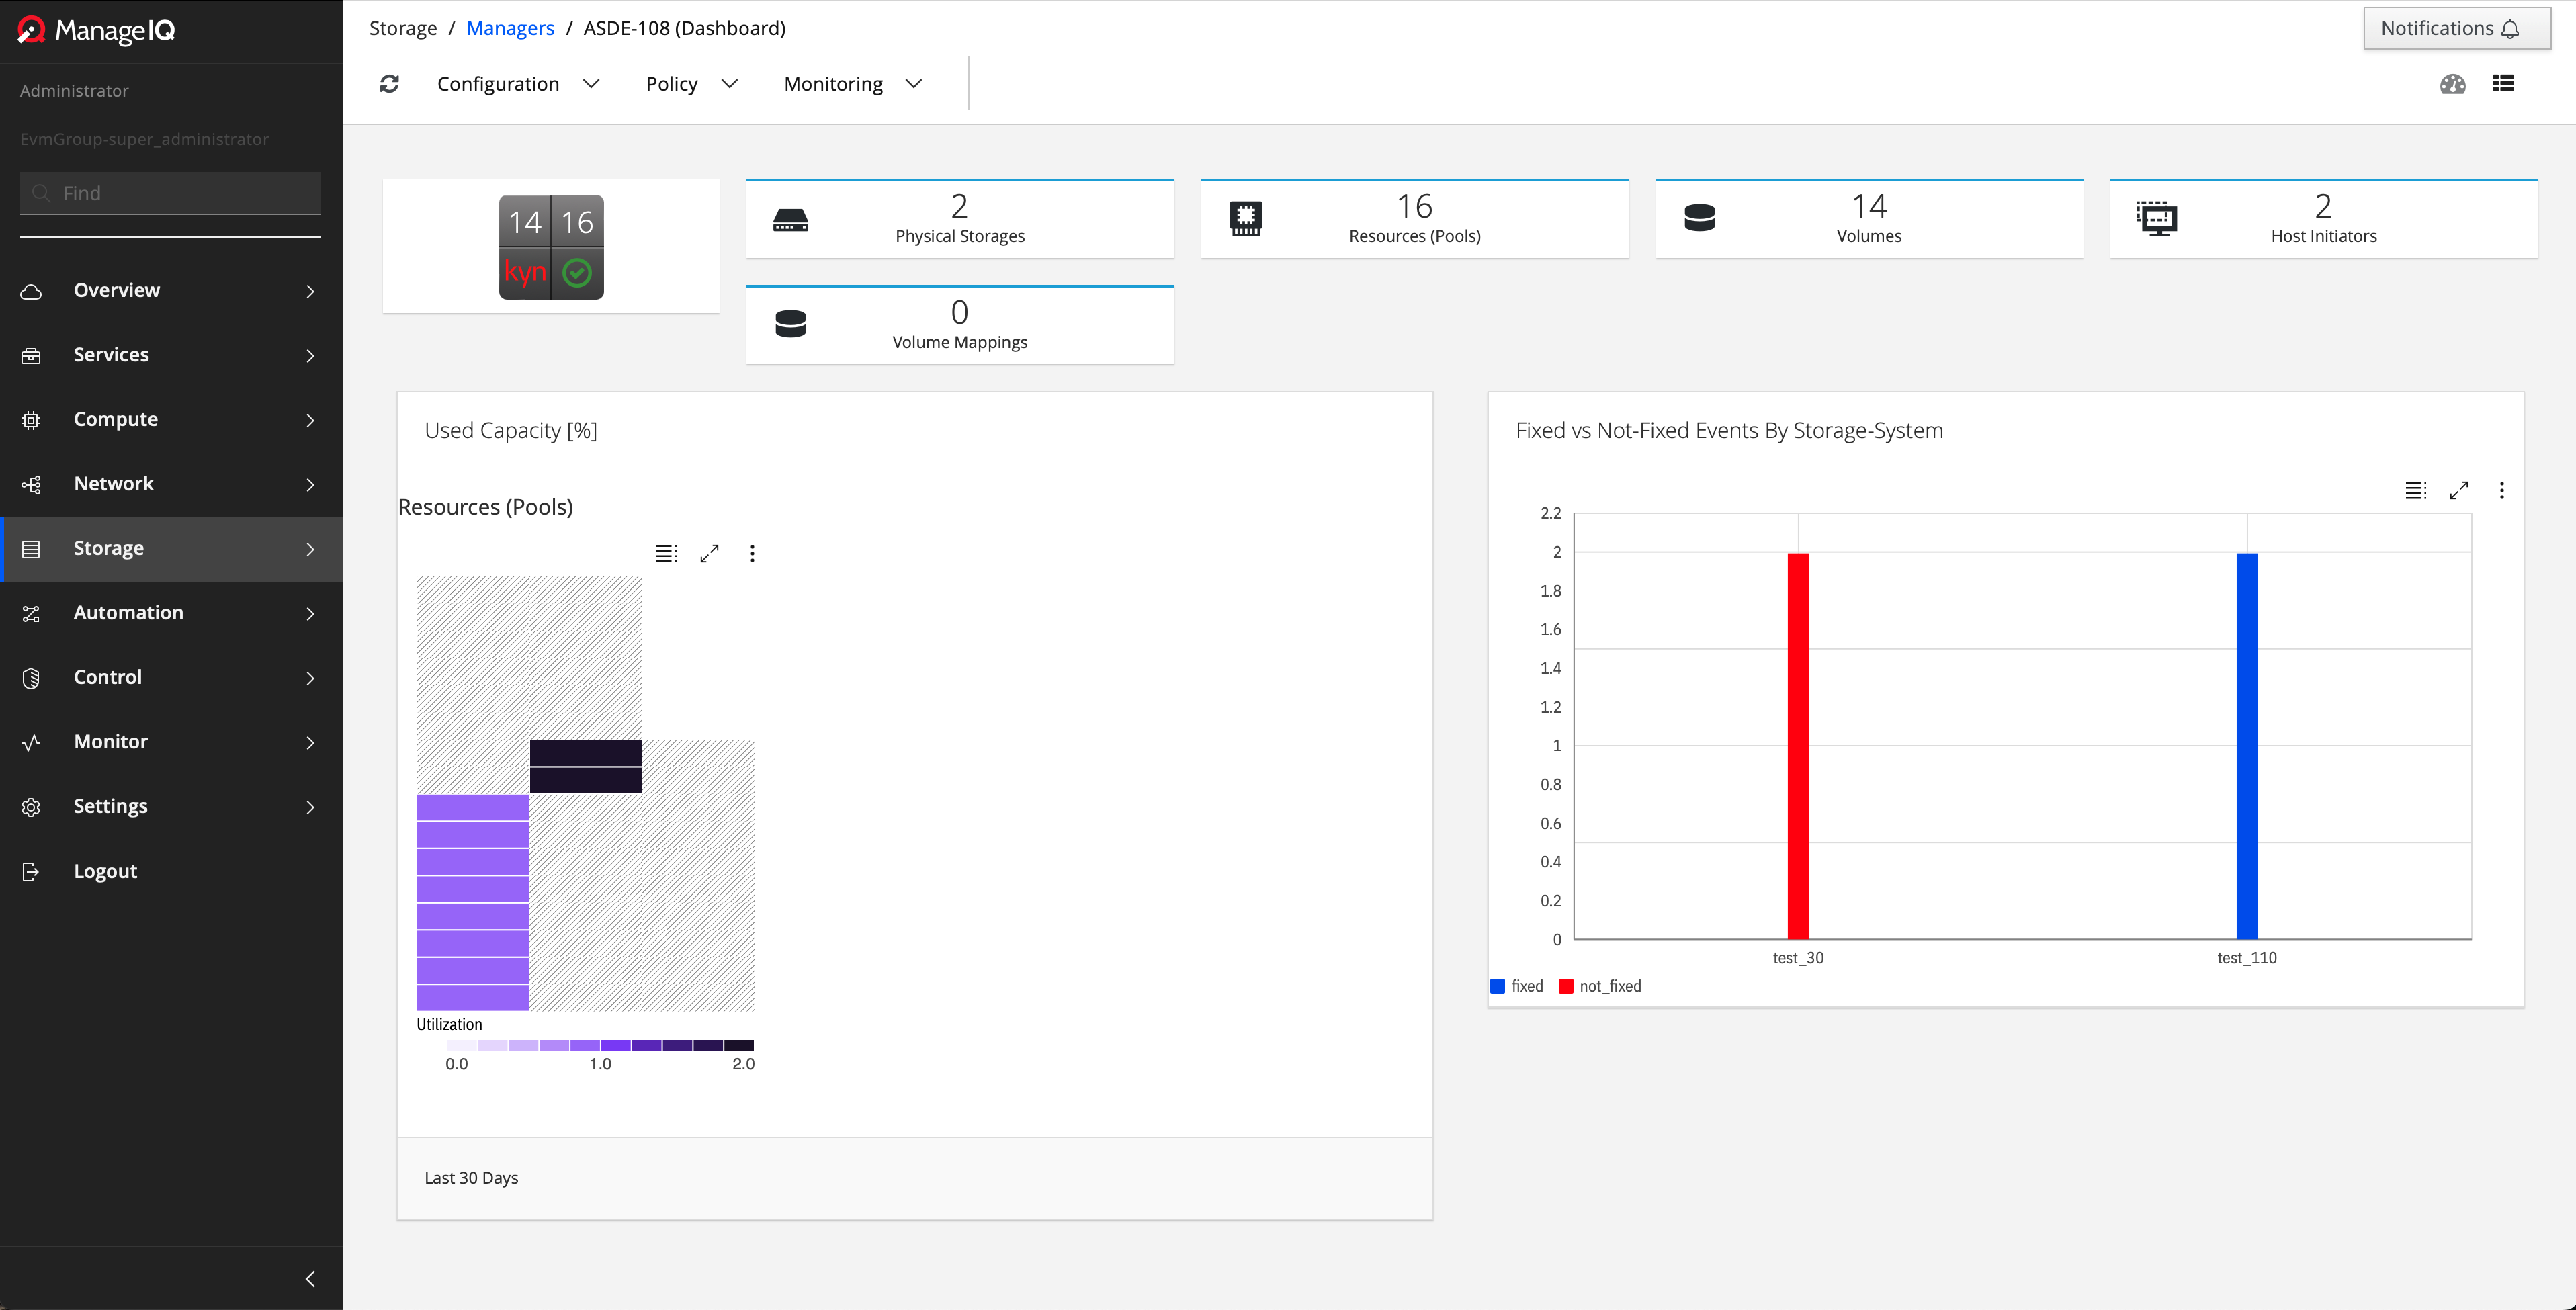
Task: Switch to dashboard view icon
Action: 2452,84
